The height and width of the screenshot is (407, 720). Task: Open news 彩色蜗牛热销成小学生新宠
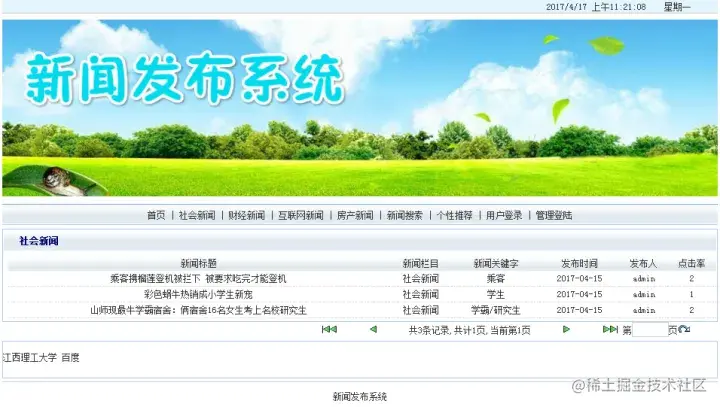point(198,294)
